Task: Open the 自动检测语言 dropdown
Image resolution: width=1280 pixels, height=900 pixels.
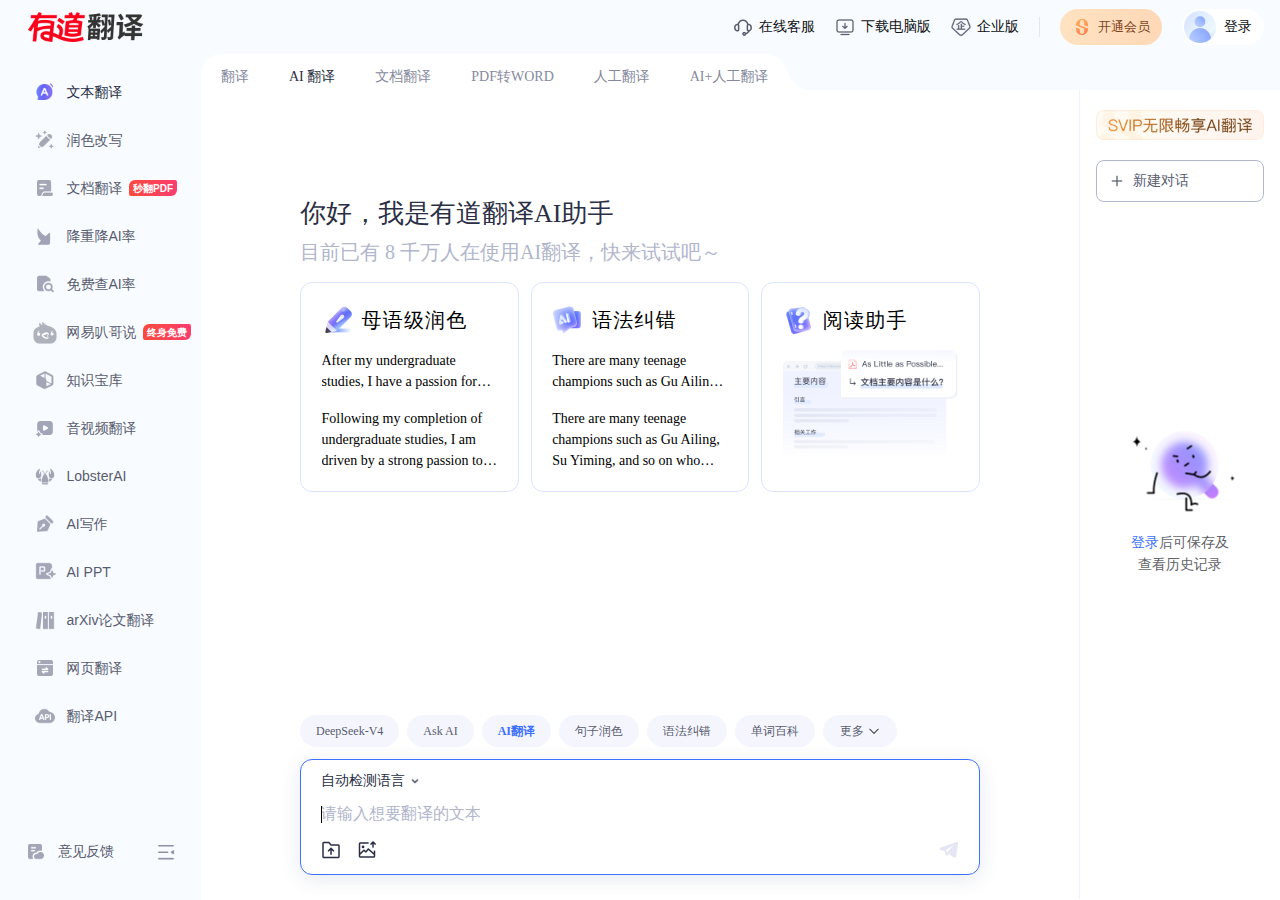Action: click(x=370, y=781)
